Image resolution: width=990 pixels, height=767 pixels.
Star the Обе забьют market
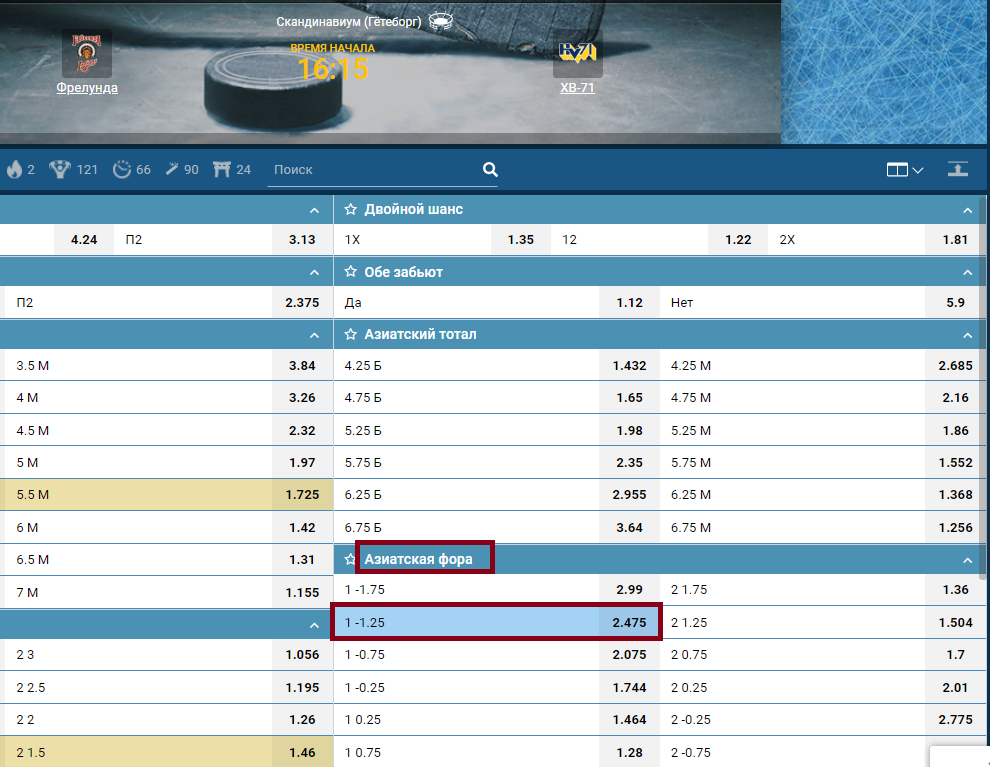(x=351, y=272)
